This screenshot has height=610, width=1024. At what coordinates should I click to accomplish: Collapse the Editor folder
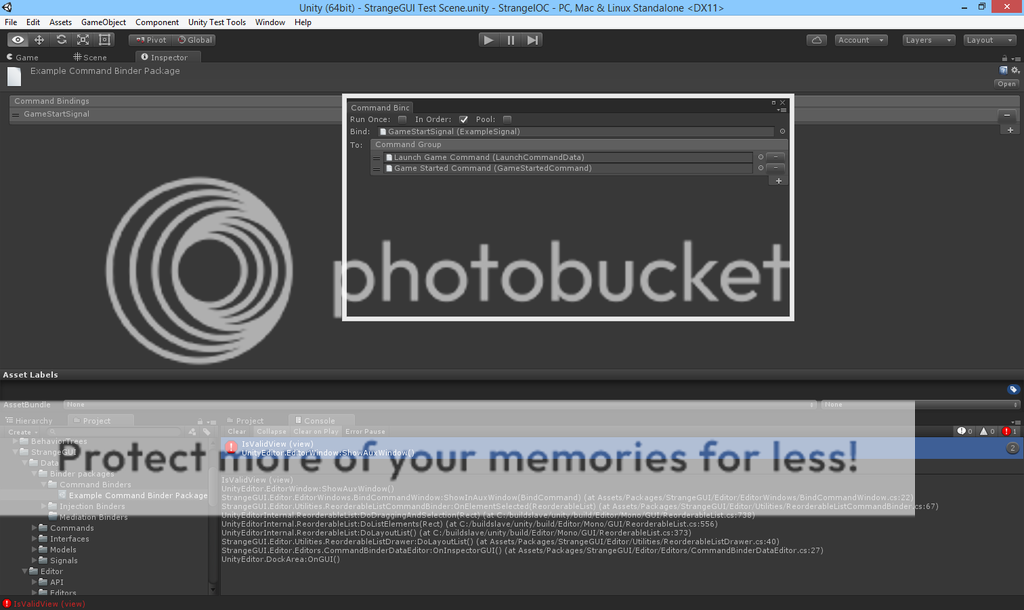coord(24,571)
